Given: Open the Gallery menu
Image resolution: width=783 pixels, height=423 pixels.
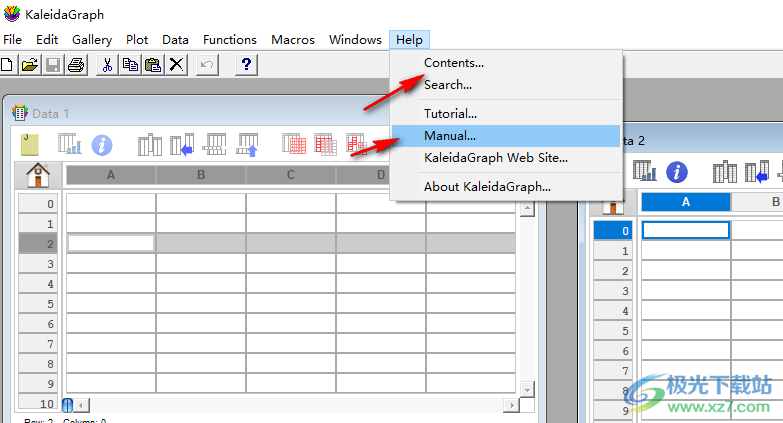Looking at the screenshot, I should coord(92,40).
